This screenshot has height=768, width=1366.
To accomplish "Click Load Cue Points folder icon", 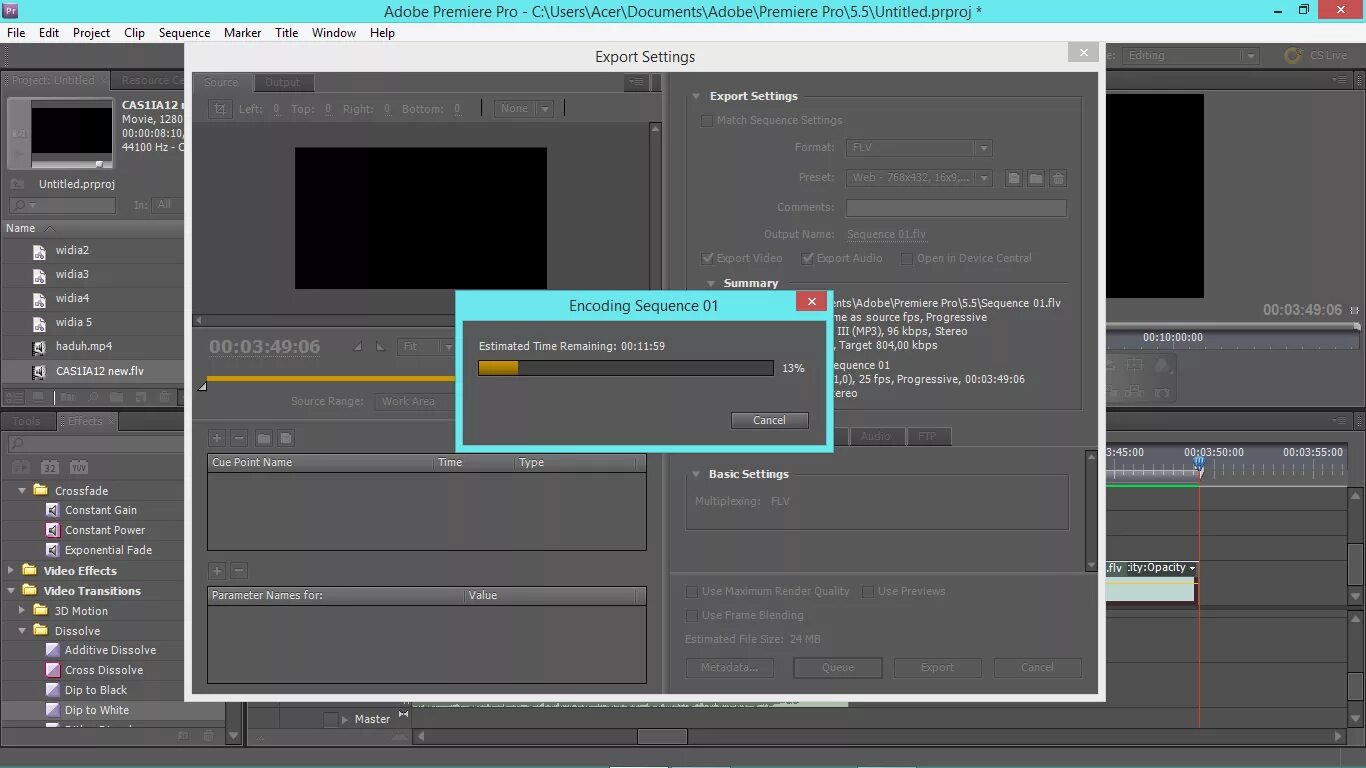I will [264, 438].
